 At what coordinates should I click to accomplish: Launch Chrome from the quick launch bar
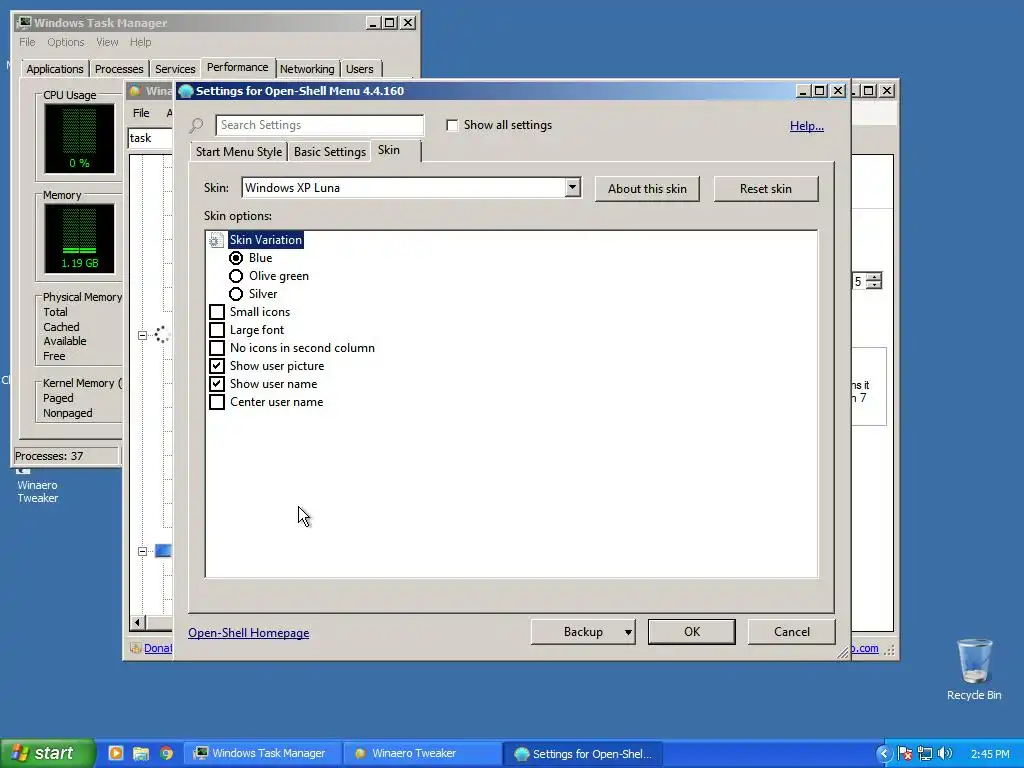coord(167,753)
